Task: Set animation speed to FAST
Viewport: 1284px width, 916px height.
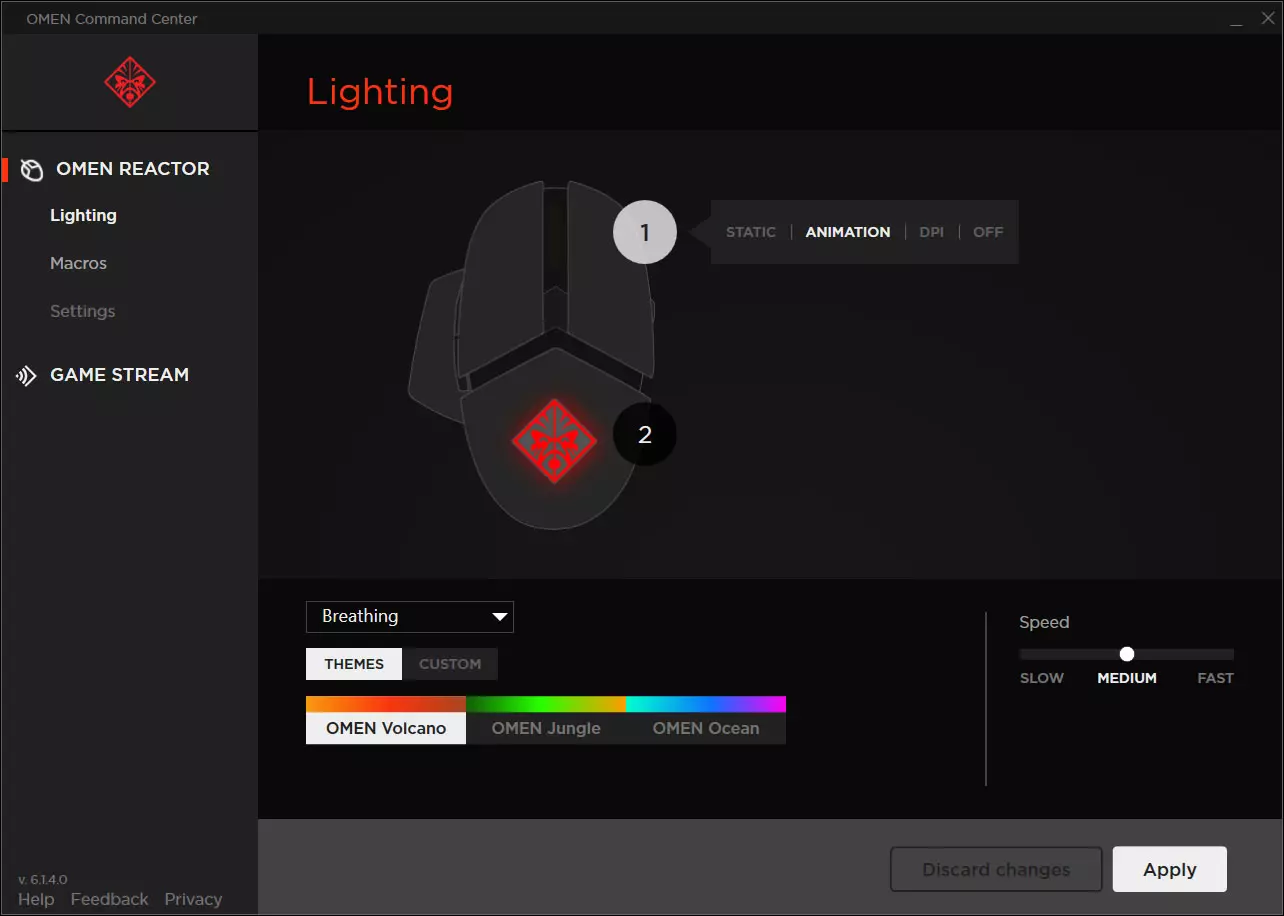Action: [x=1216, y=678]
